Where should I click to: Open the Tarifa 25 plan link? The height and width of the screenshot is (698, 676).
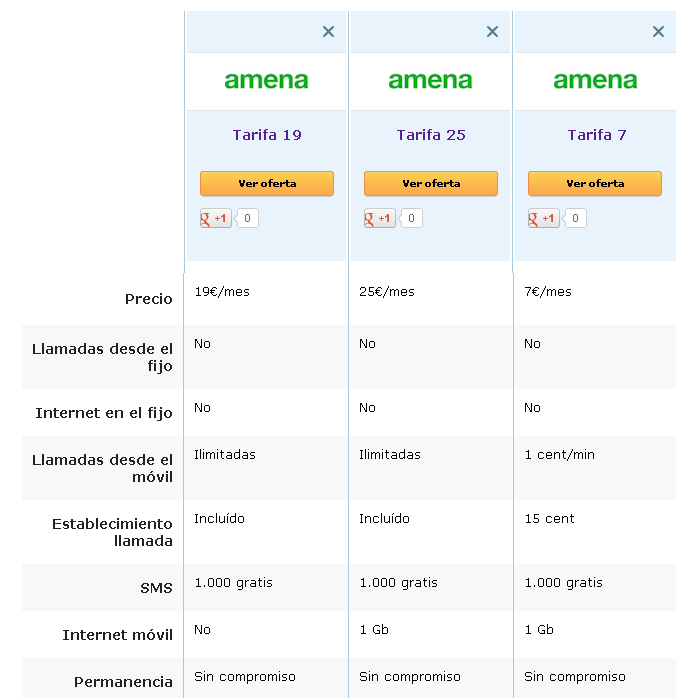pos(431,135)
